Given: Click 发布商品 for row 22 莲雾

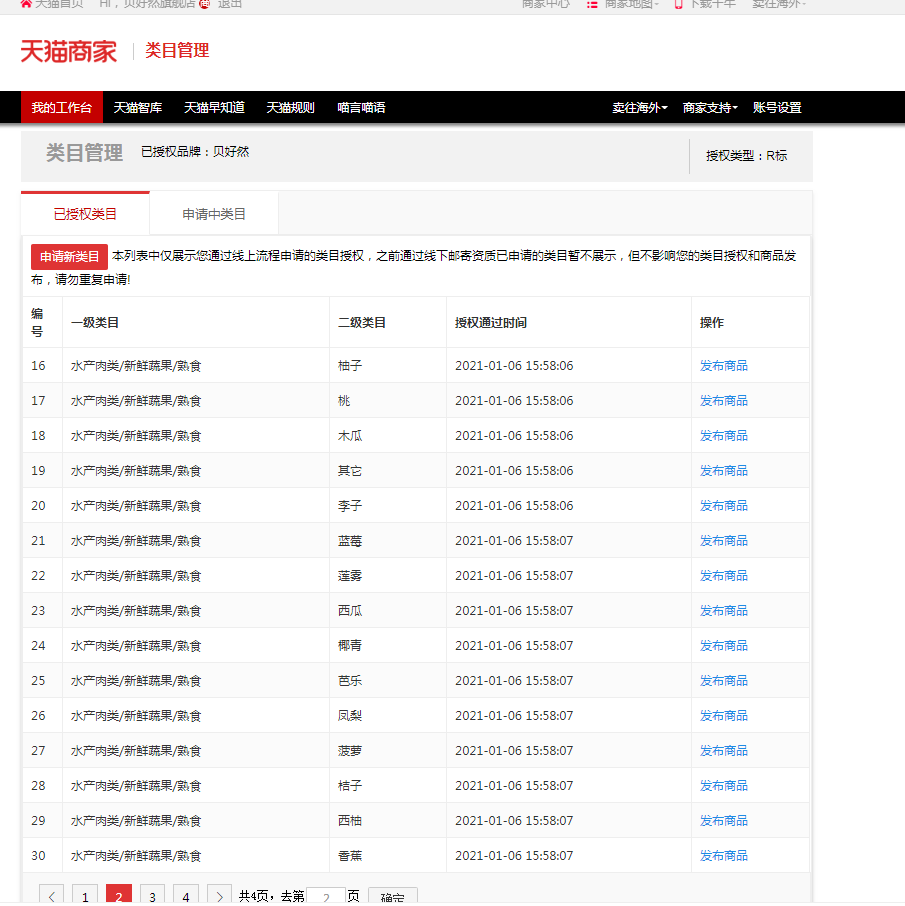Looking at the screenshot, I should click(724, 575).
